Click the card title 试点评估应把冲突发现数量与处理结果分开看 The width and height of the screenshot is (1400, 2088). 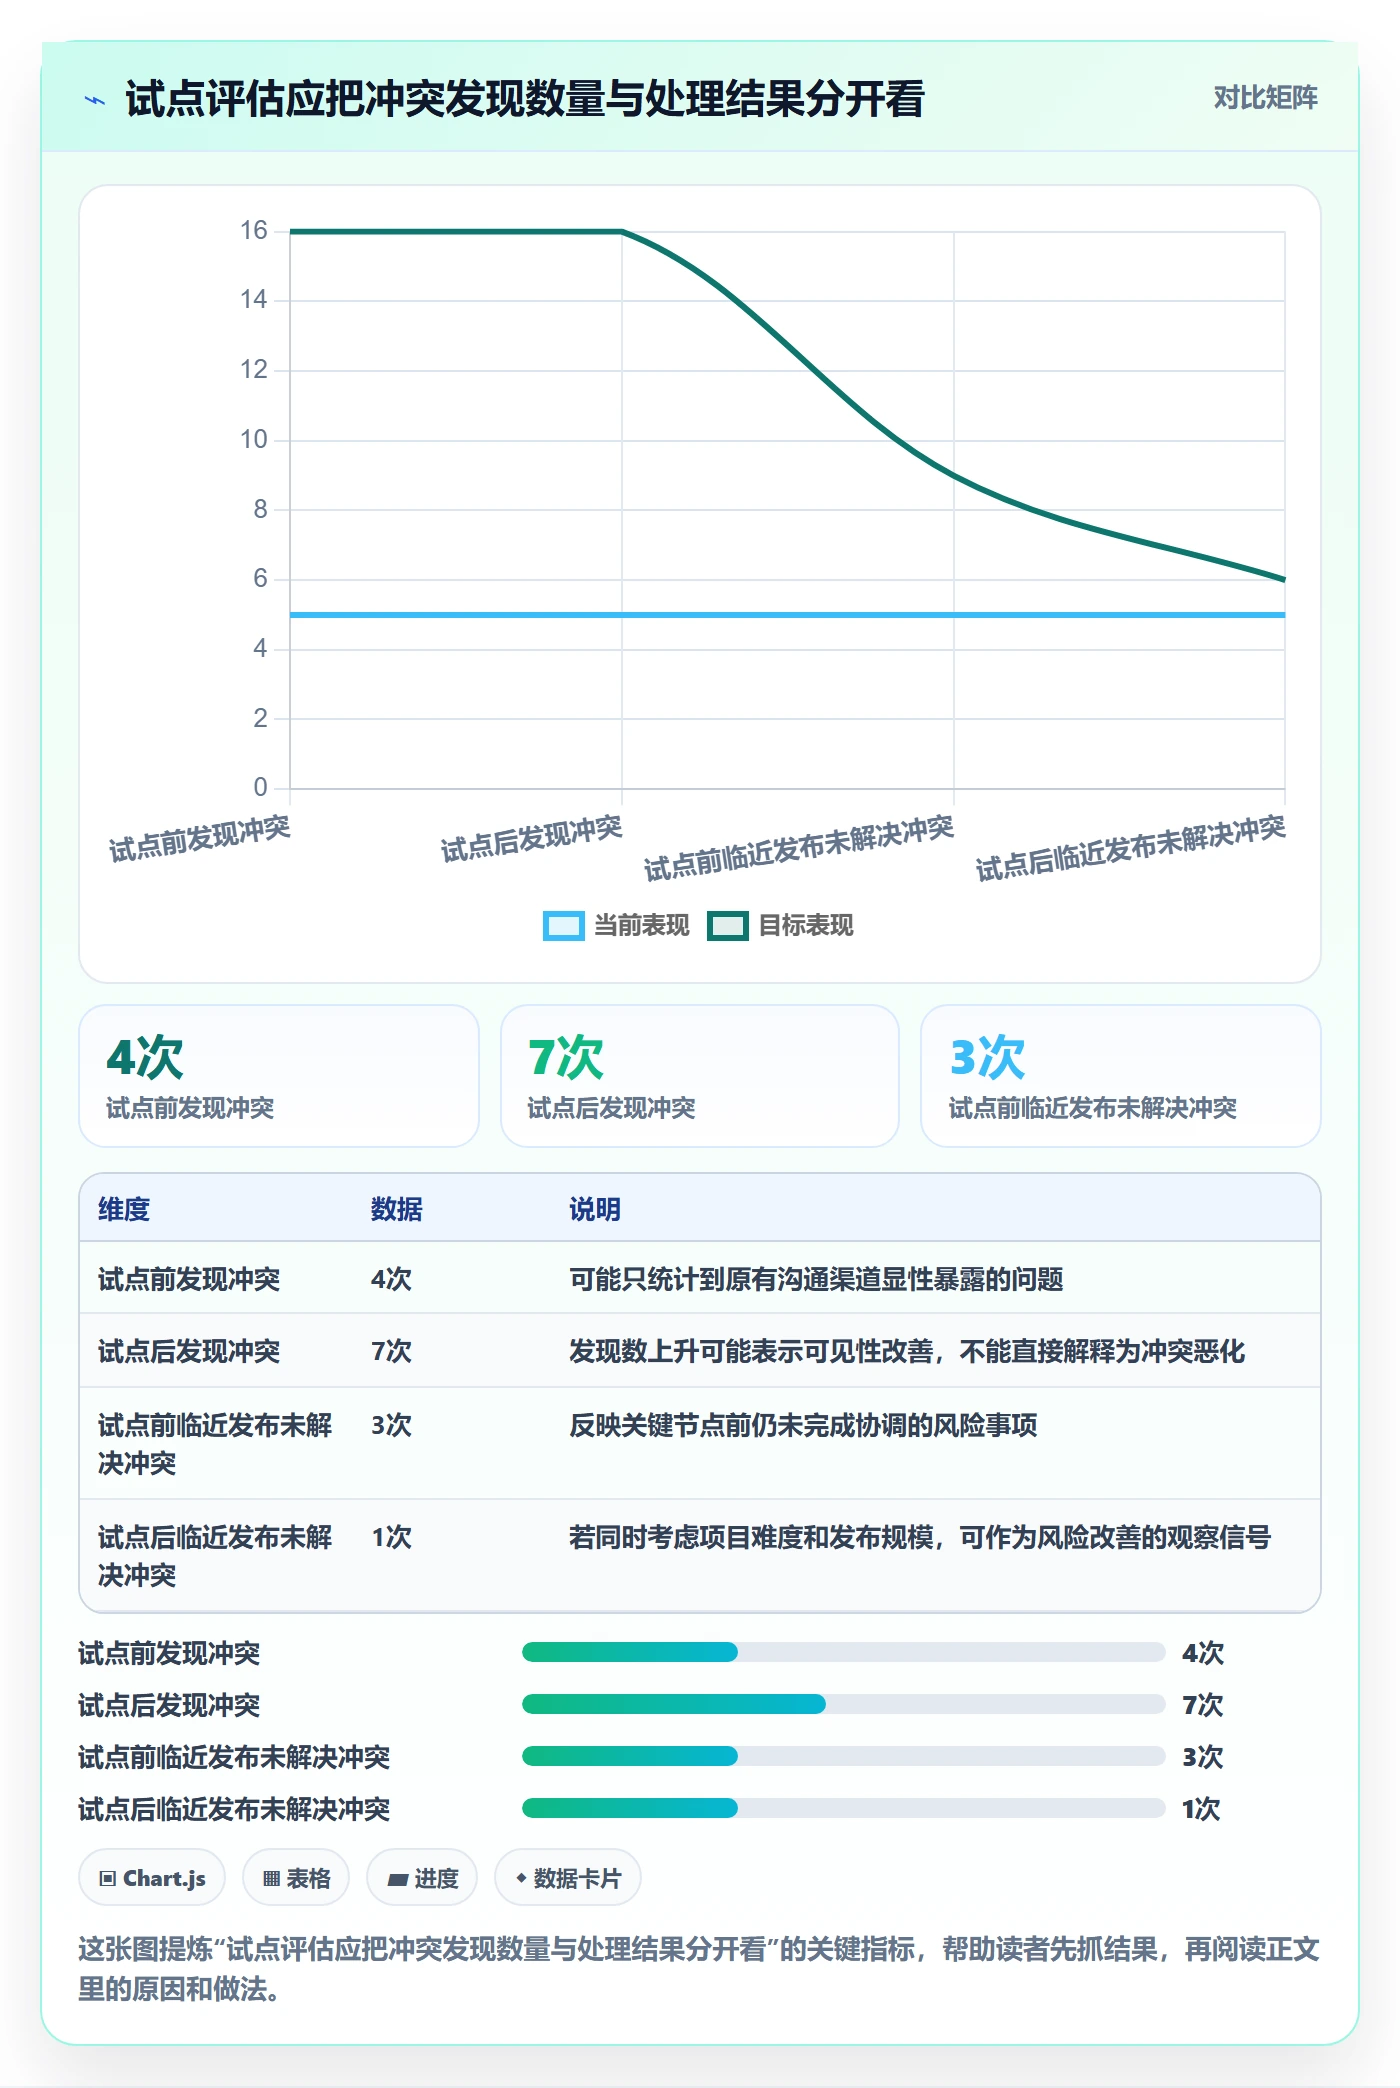[x=525, y=99]
